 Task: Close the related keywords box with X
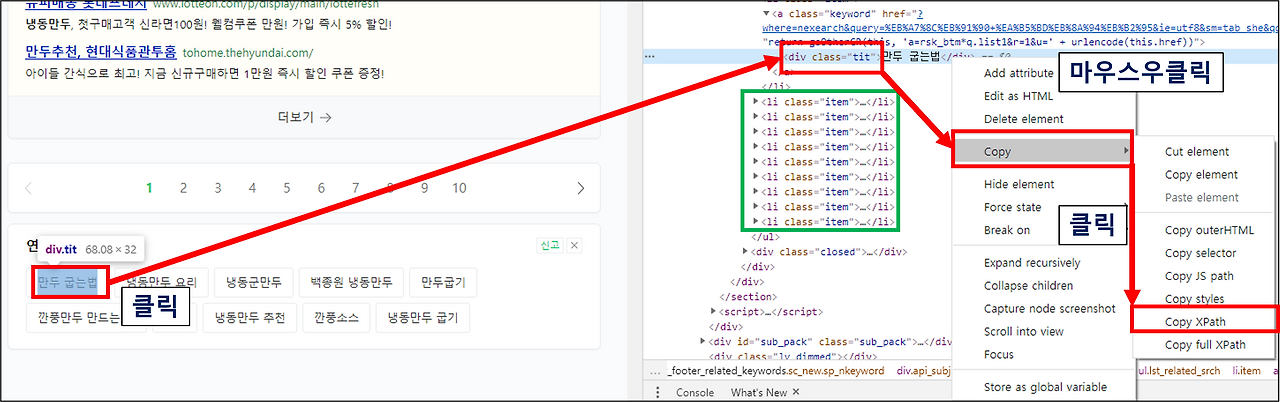pos(574,246)
